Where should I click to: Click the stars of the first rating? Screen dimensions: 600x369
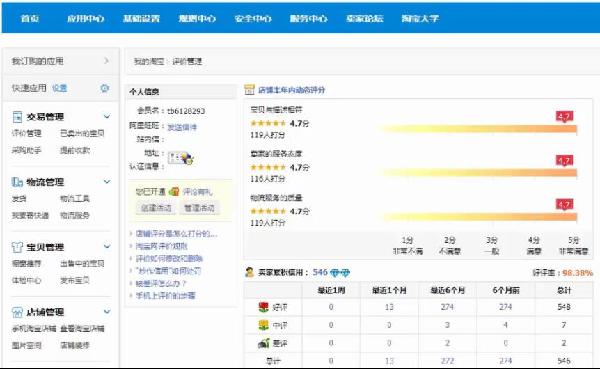coord(268,123)
